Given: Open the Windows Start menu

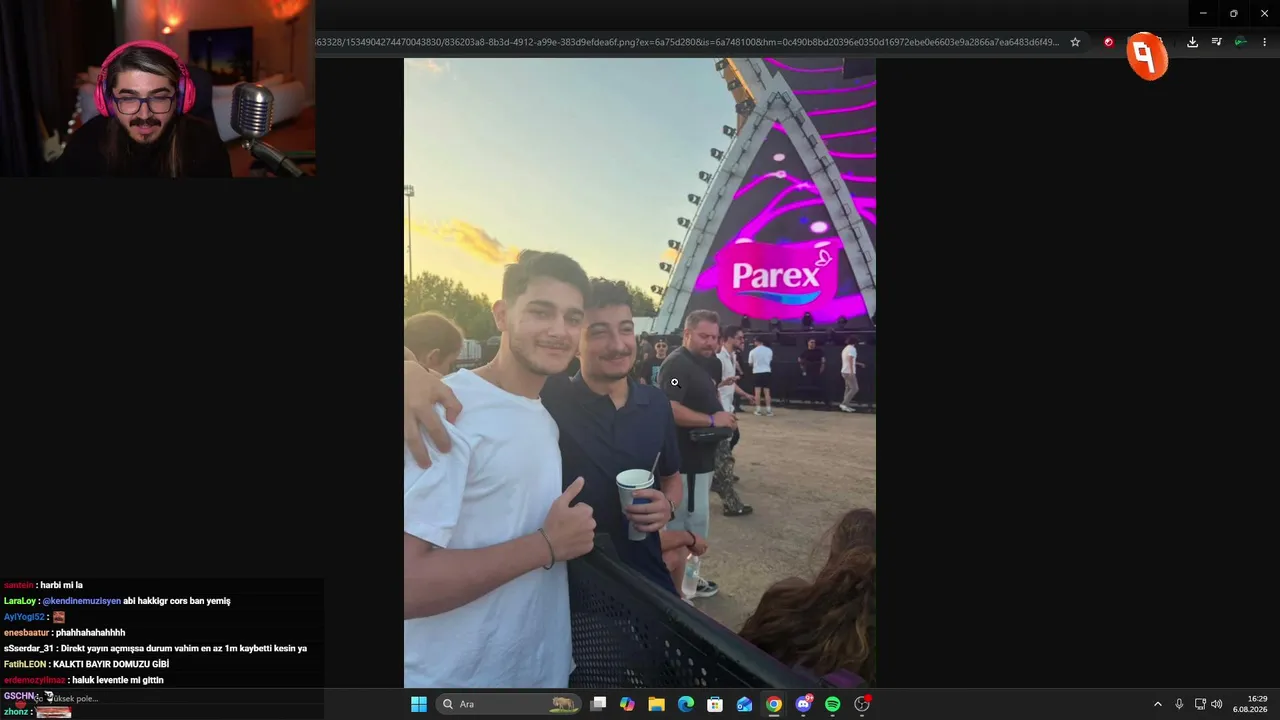Looking at the screenshot, I should [419, 704].
